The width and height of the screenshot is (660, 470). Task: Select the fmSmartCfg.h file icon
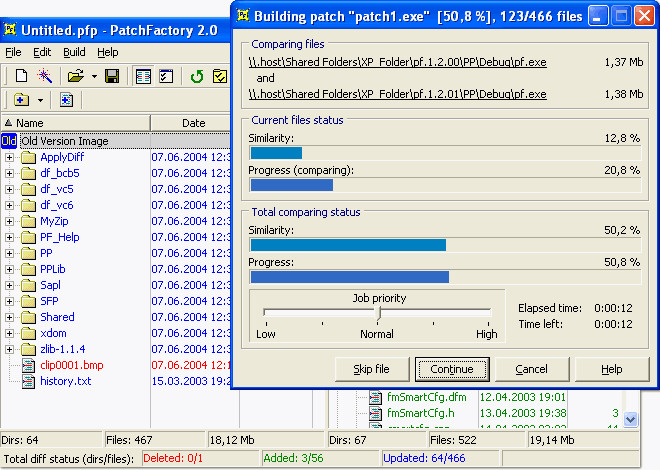click(375, 413)
